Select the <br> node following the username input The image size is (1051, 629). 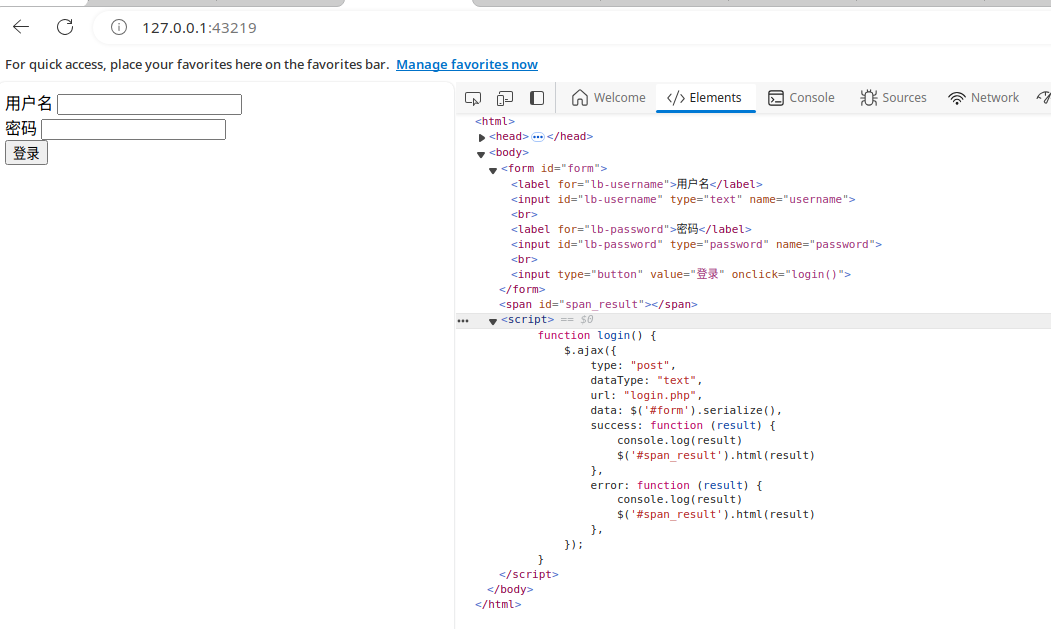[x=524, y=215]
